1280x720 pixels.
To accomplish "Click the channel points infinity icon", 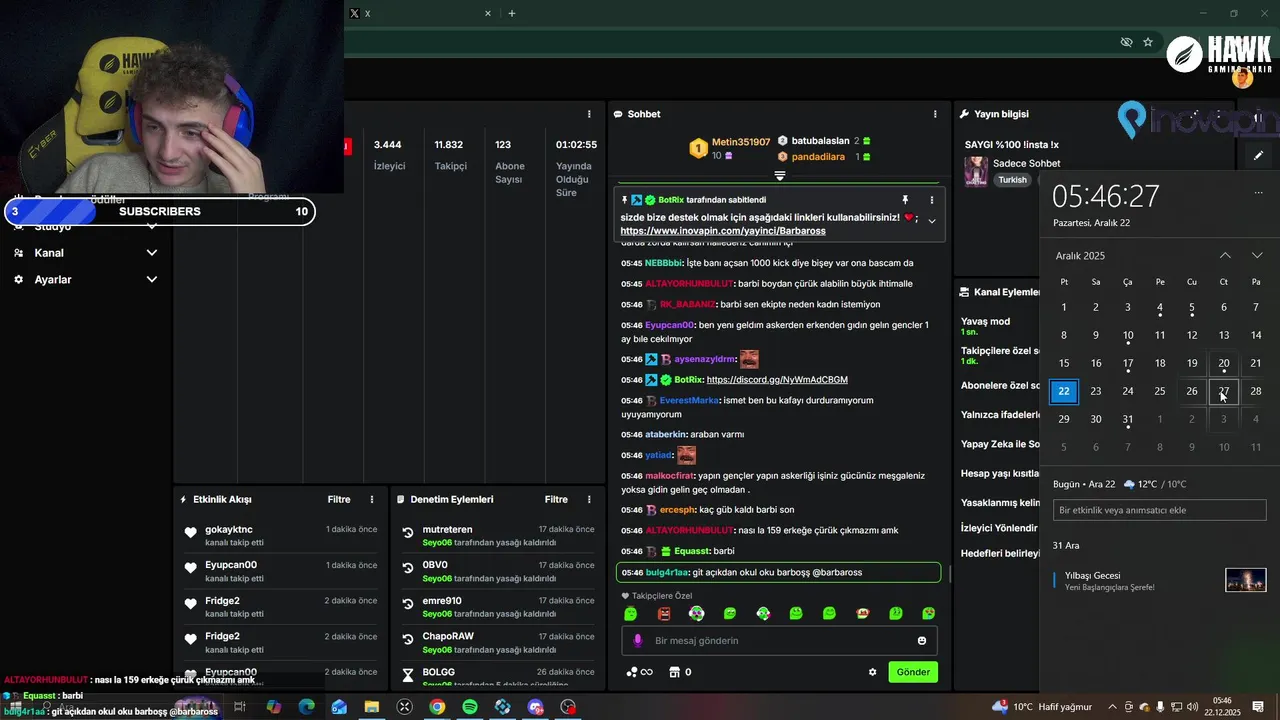I will (x=638, y=672).
